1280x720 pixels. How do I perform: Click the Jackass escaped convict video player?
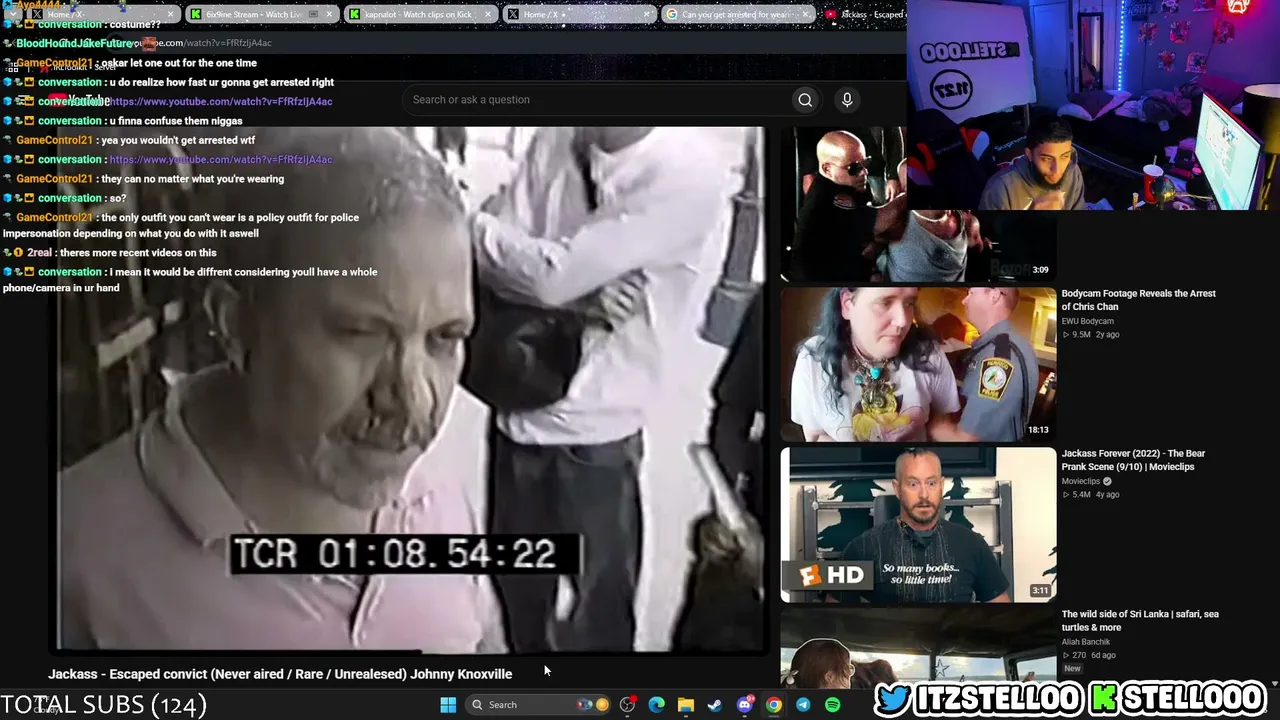click(x=411, y=390)
